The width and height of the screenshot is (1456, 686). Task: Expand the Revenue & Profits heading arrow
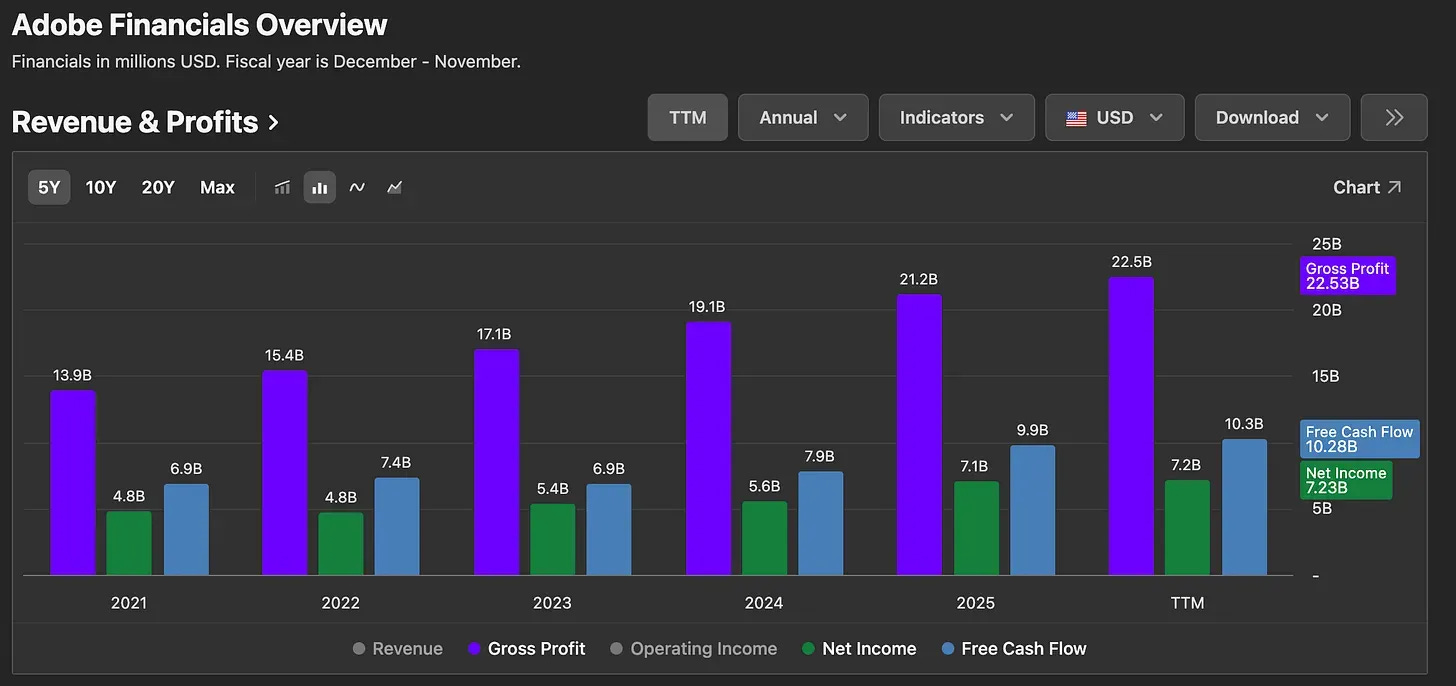pos(273,123)
